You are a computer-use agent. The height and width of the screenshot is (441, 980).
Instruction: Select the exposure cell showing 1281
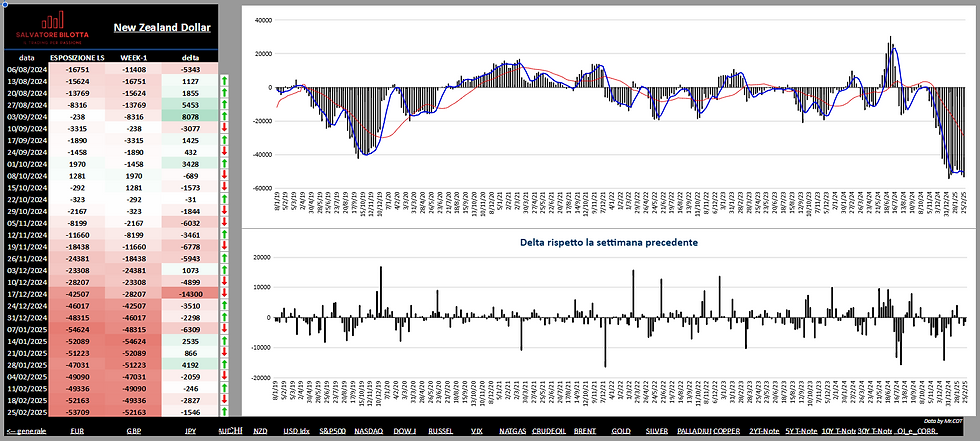(78, 175)
